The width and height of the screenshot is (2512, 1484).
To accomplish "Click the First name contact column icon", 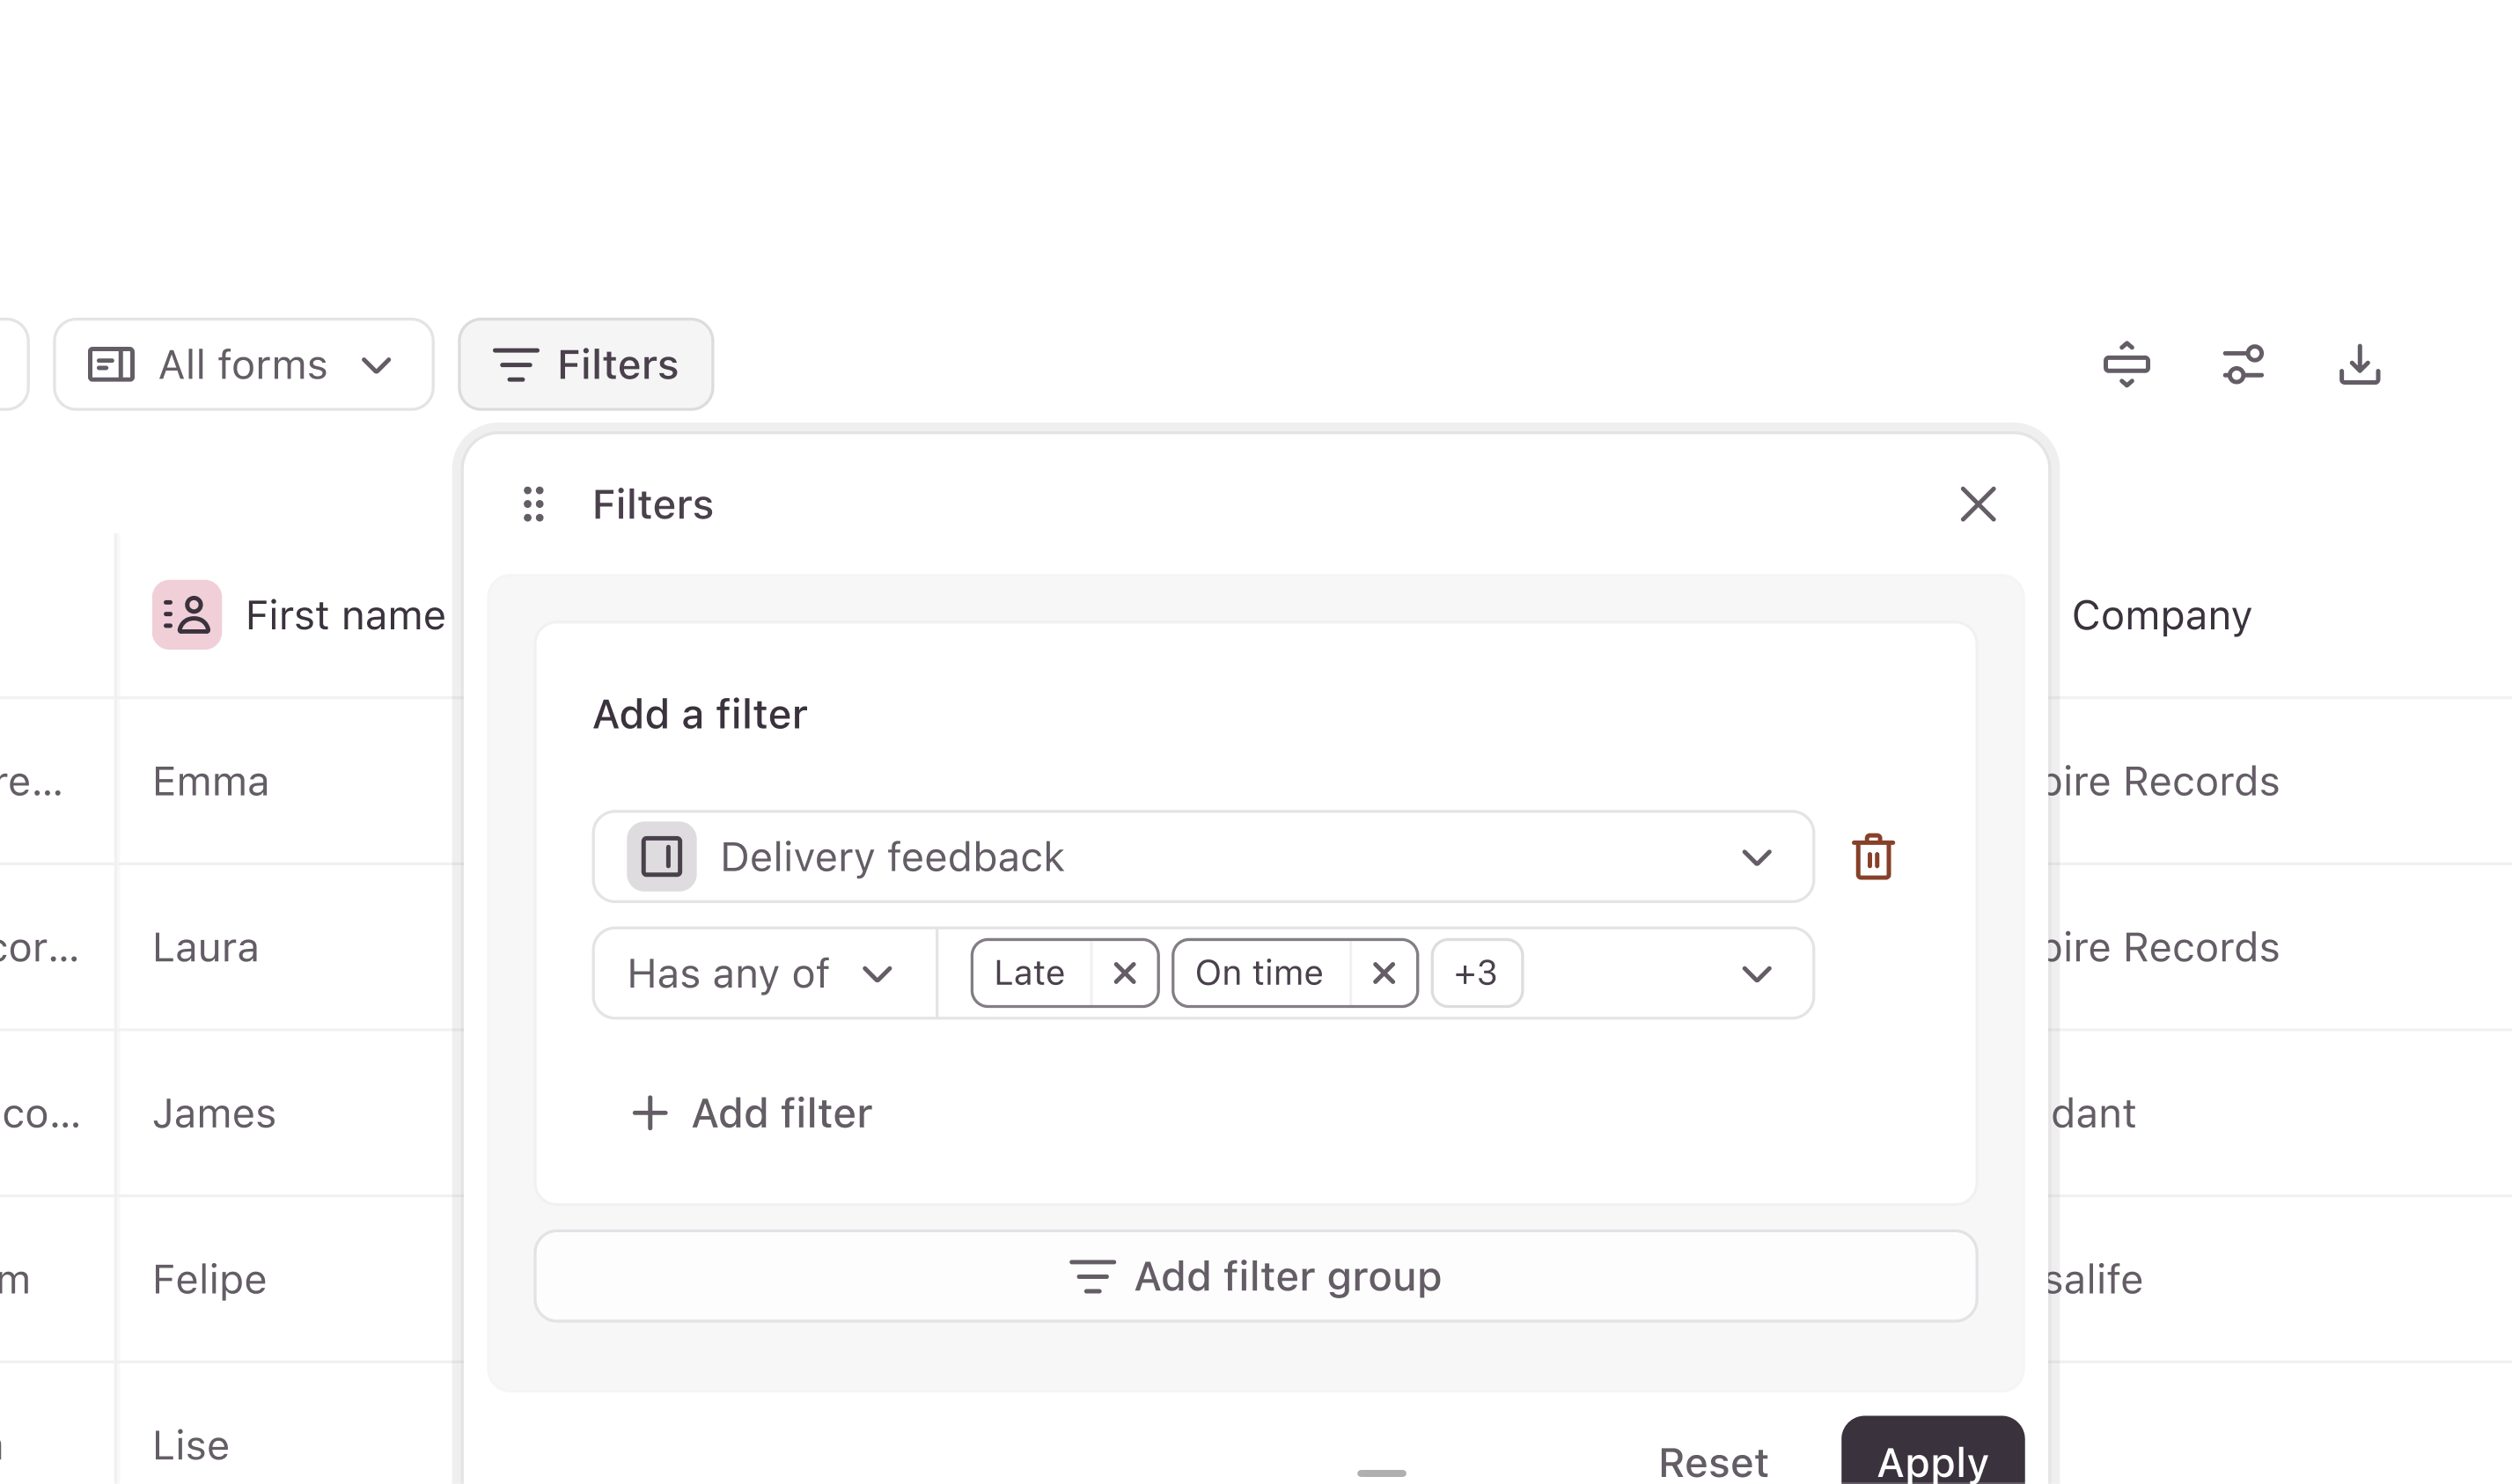I will pos(187,615).
